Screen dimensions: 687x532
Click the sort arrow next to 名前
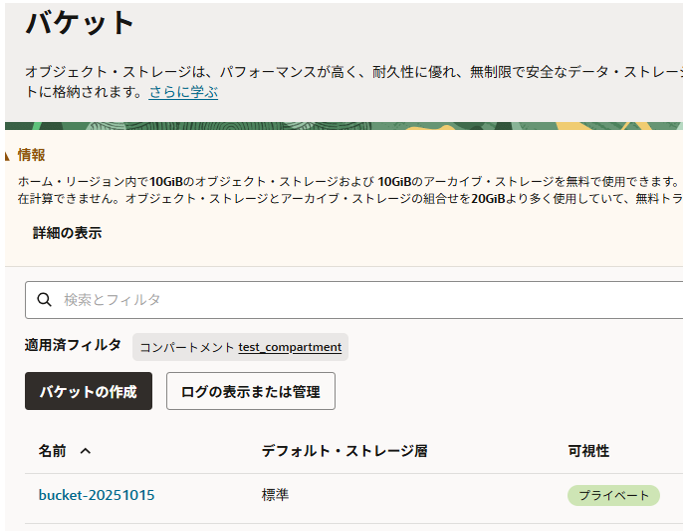(85, 451)
